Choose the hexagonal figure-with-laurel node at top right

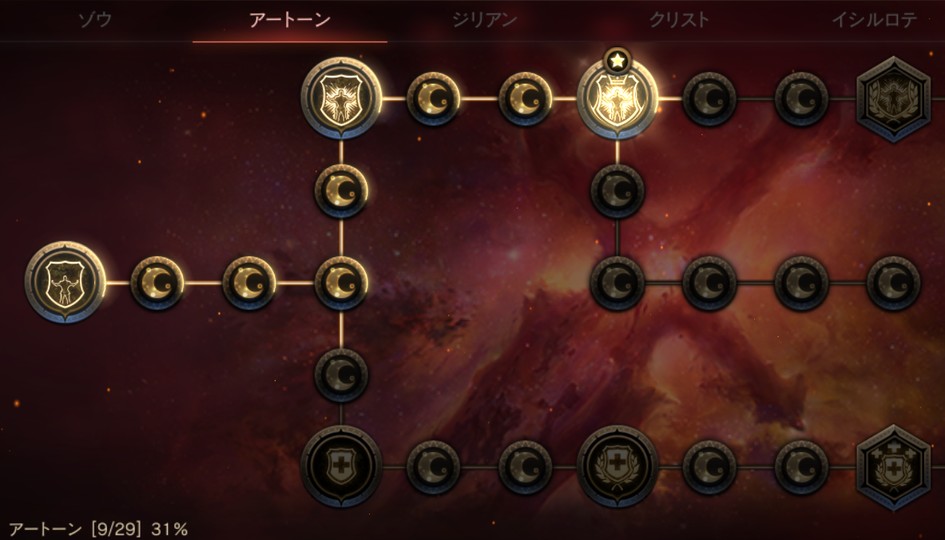[x=893, y=99]
